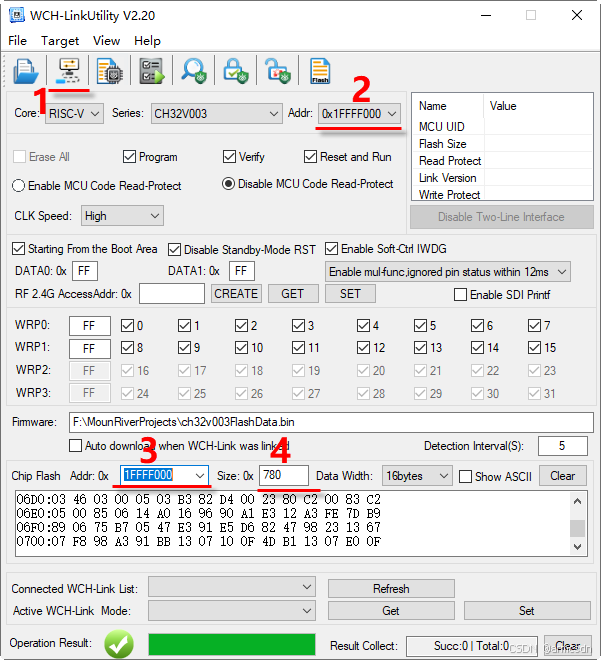Image resolution: width=601 pixels, height=660 pixels.
Task: Uncheck the Verify checkbox
Action: (x=229, y=157)
